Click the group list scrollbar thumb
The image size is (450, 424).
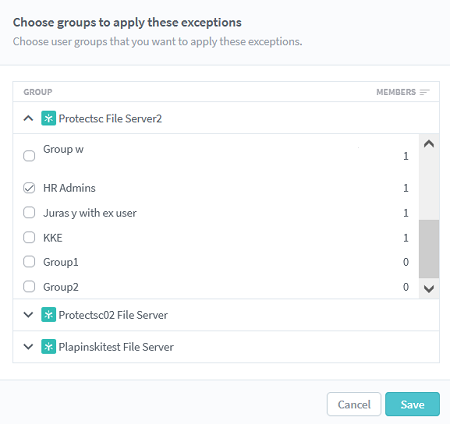tap(429, 249)
